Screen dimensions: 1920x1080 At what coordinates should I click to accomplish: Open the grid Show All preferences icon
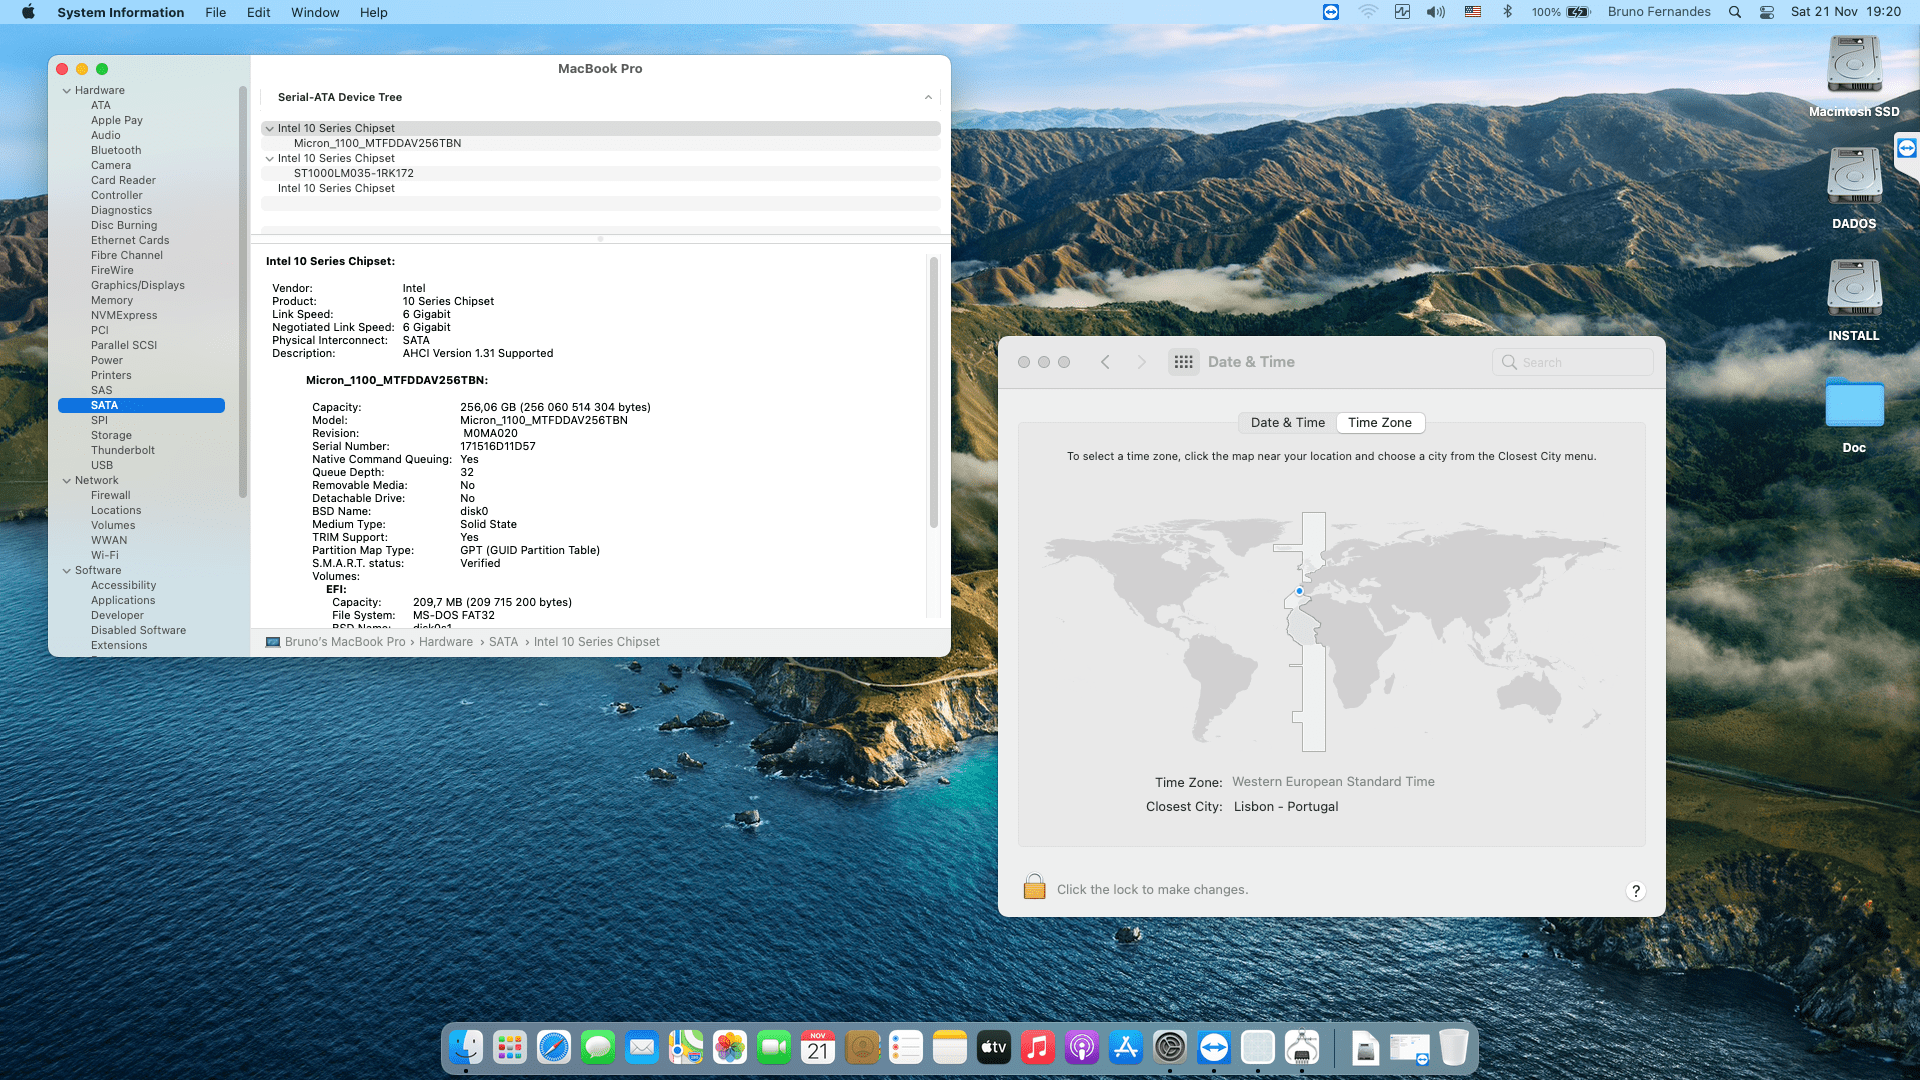pos(1183,362)
